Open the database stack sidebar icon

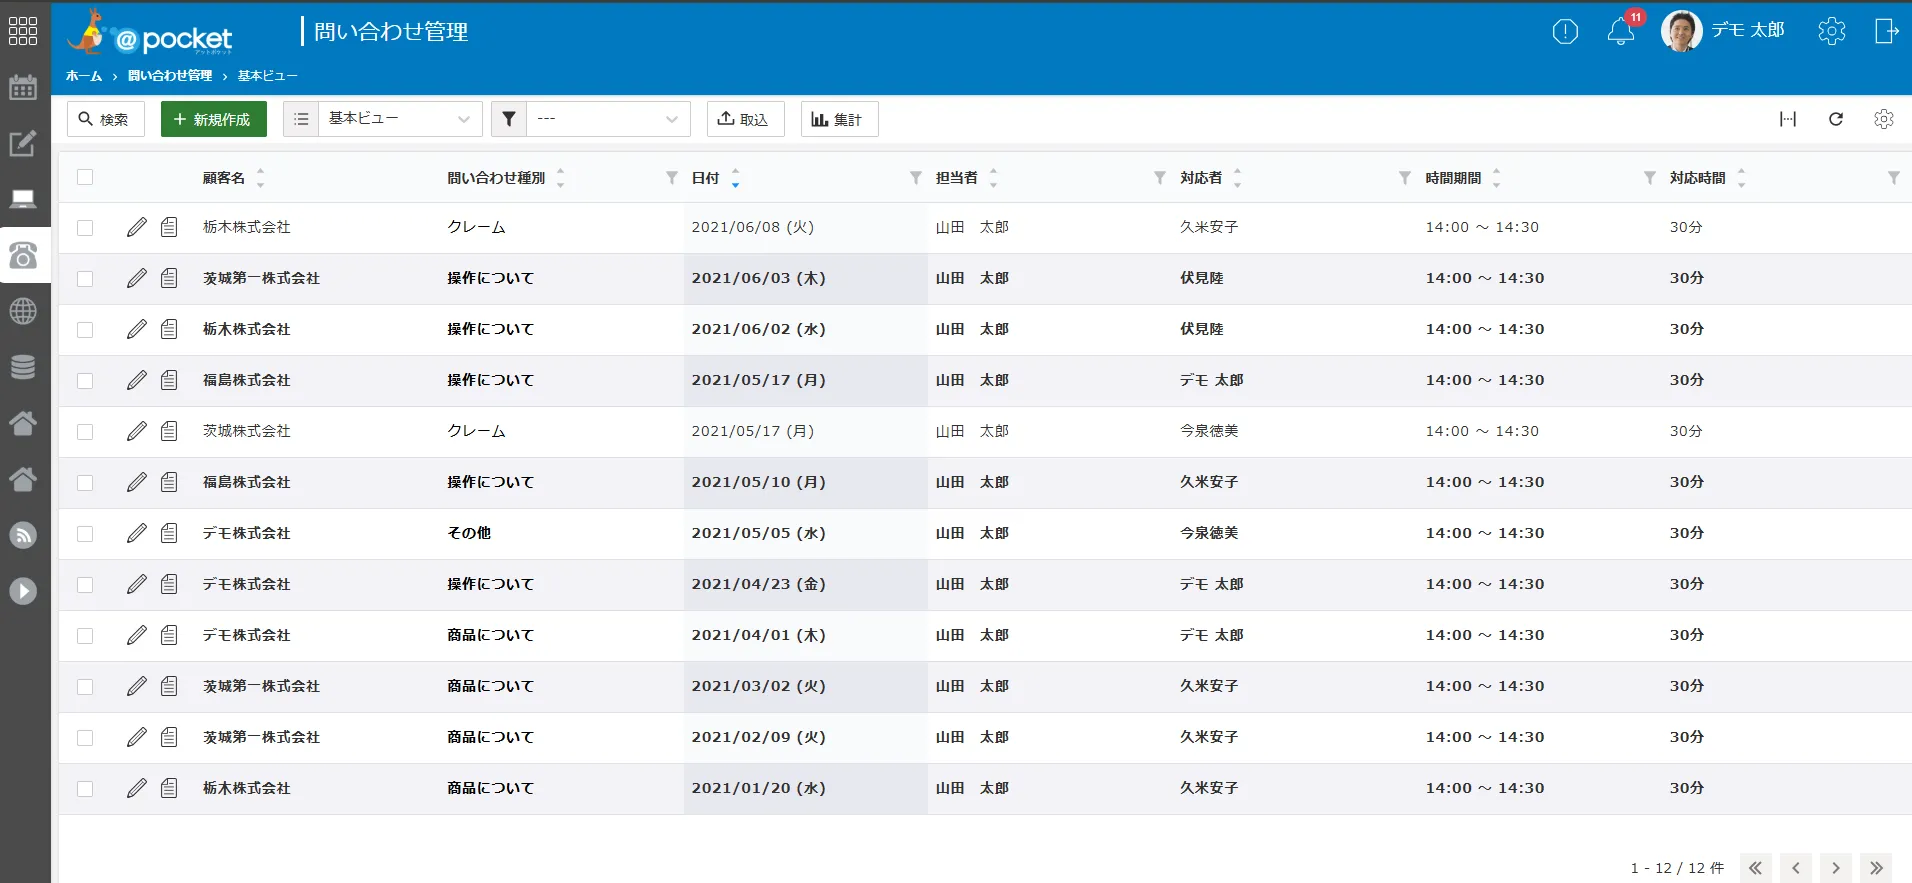point(23,367)
